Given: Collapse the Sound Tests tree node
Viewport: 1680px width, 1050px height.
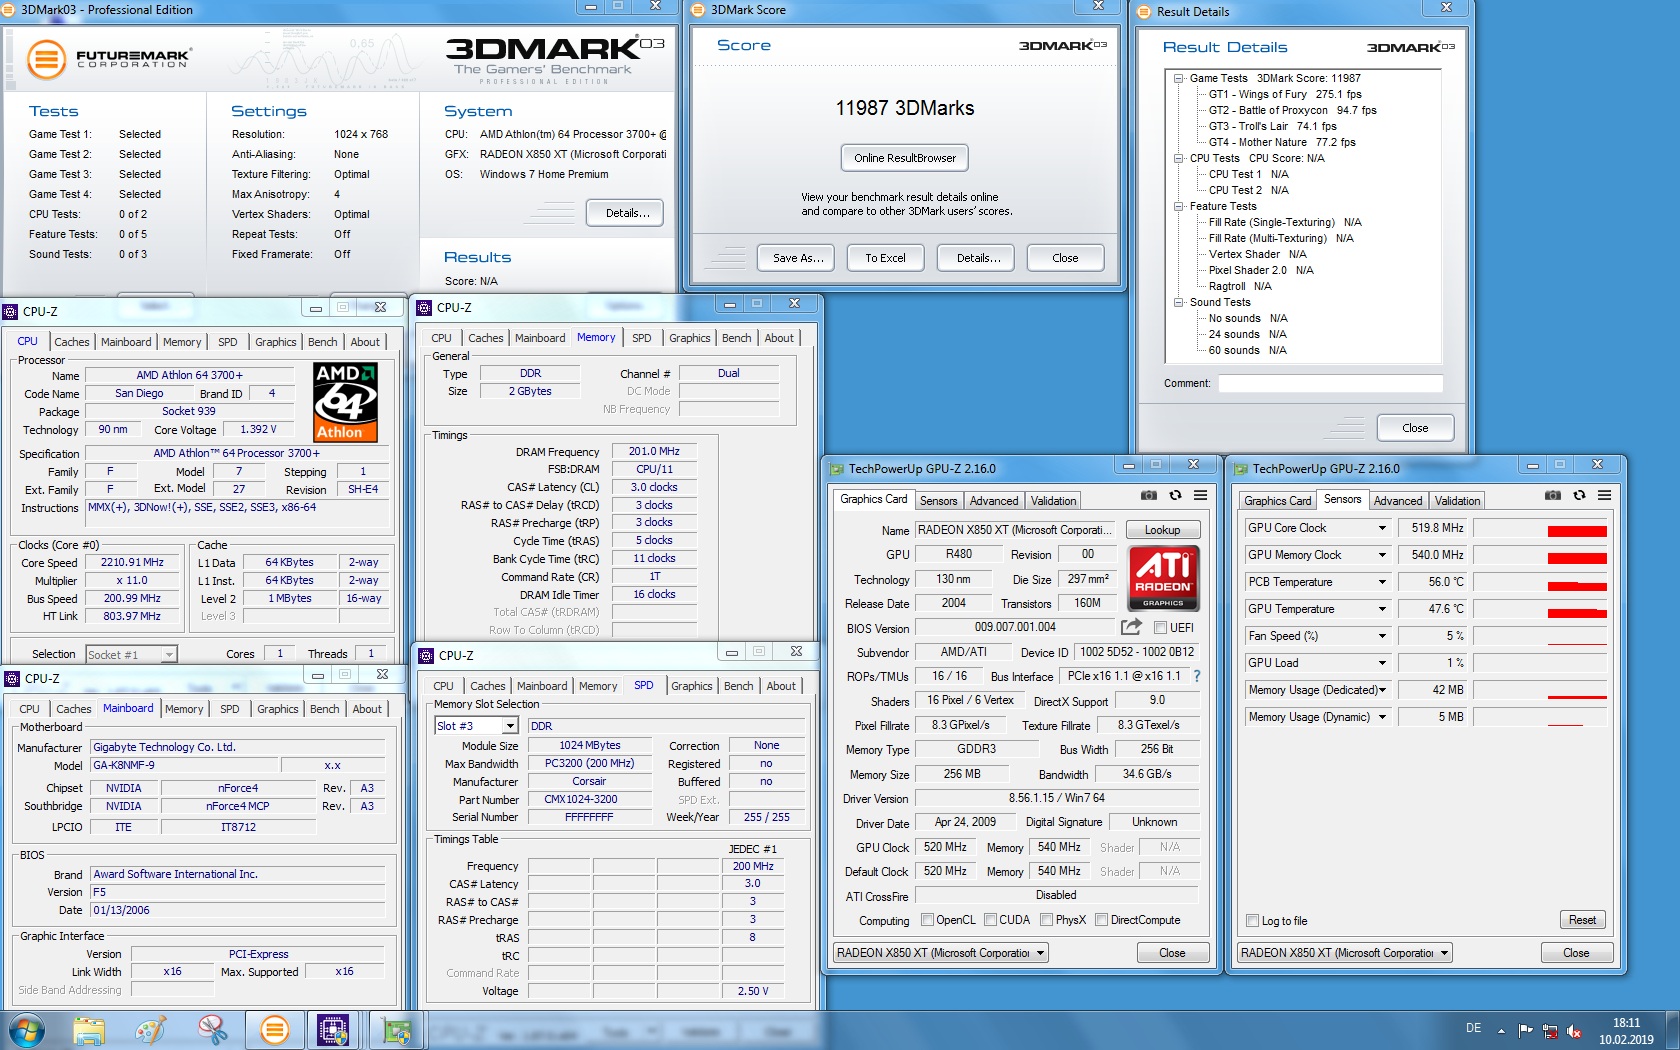Looking at the screenshot, I should 1179,302.
